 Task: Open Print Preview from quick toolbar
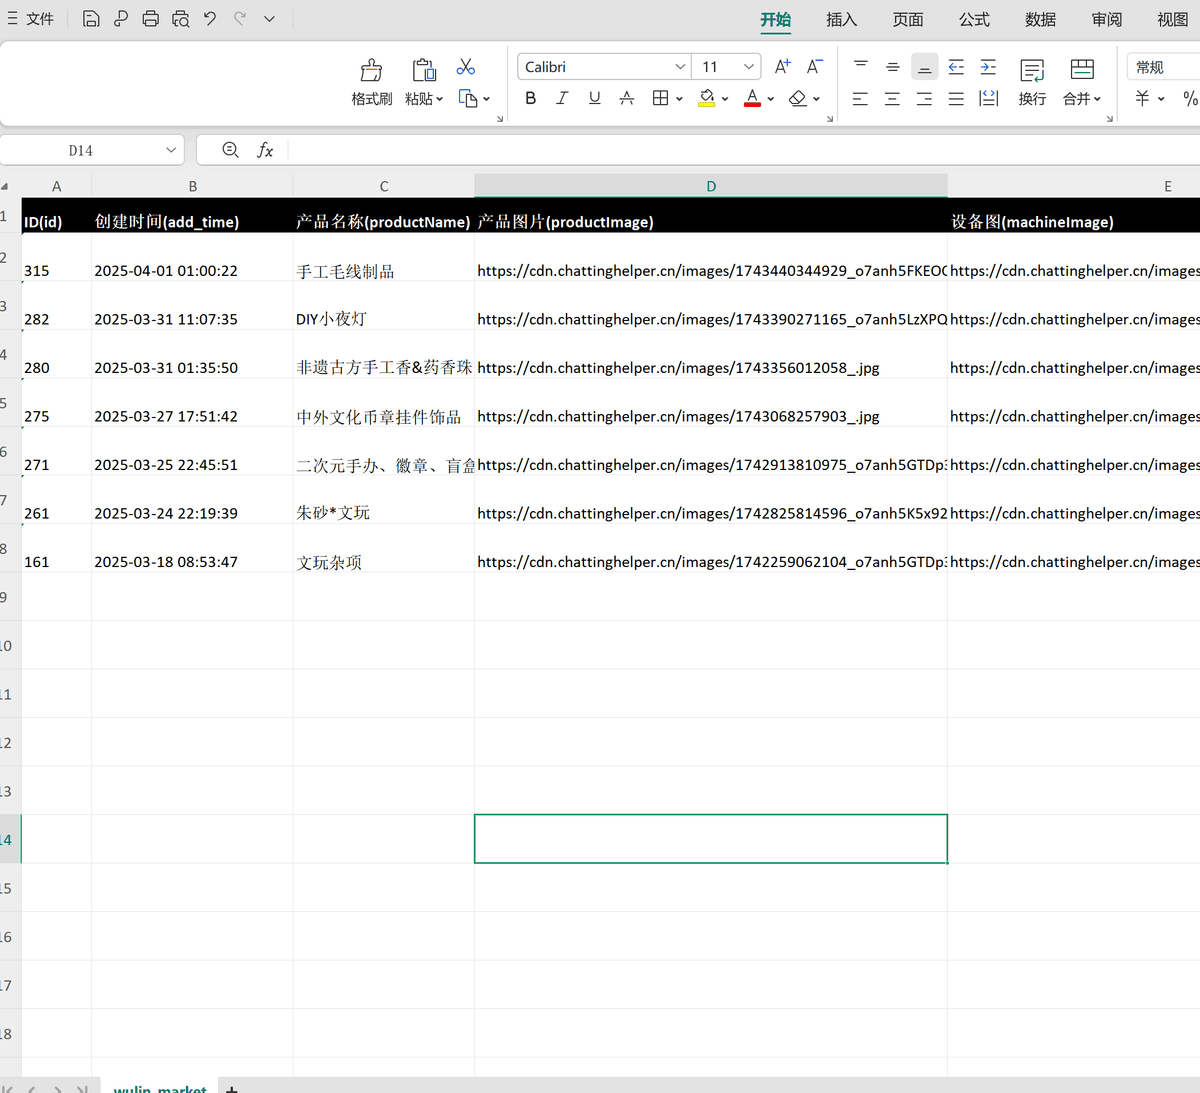point(180,19)
